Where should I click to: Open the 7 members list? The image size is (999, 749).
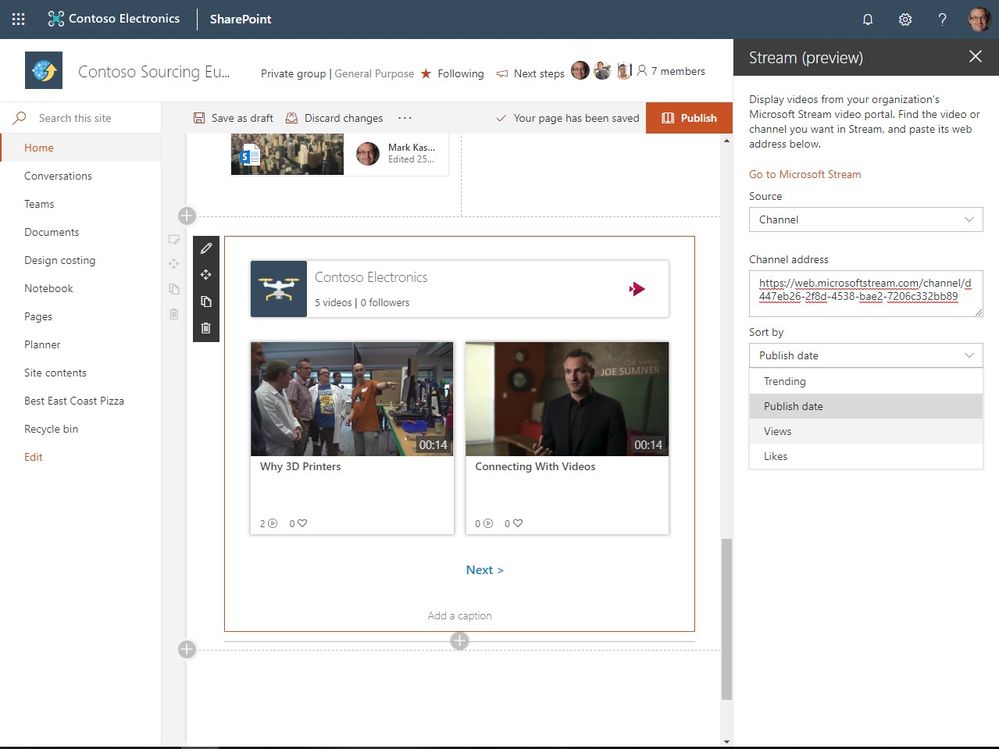[x=671, y=71]
